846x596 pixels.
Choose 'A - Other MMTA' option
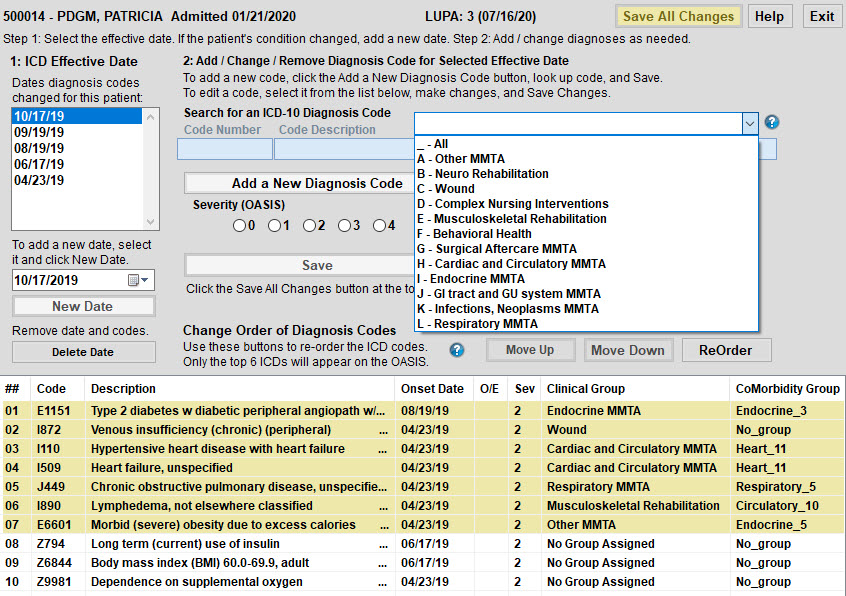586,159
